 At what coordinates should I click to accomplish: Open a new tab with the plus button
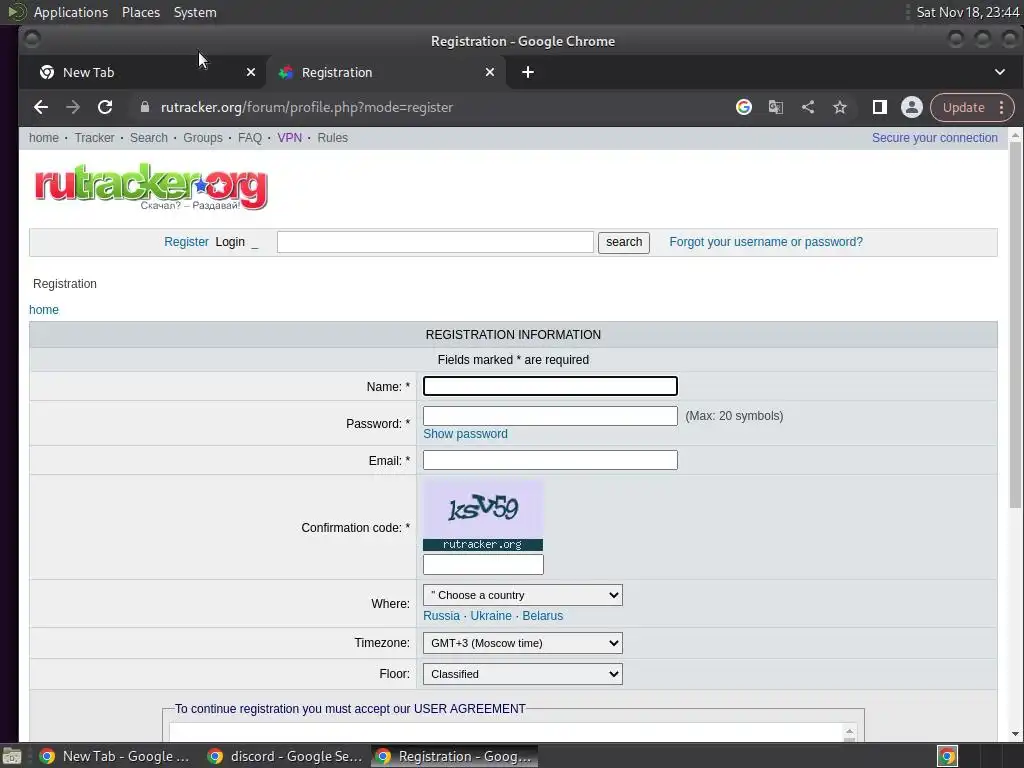(528, 72)
